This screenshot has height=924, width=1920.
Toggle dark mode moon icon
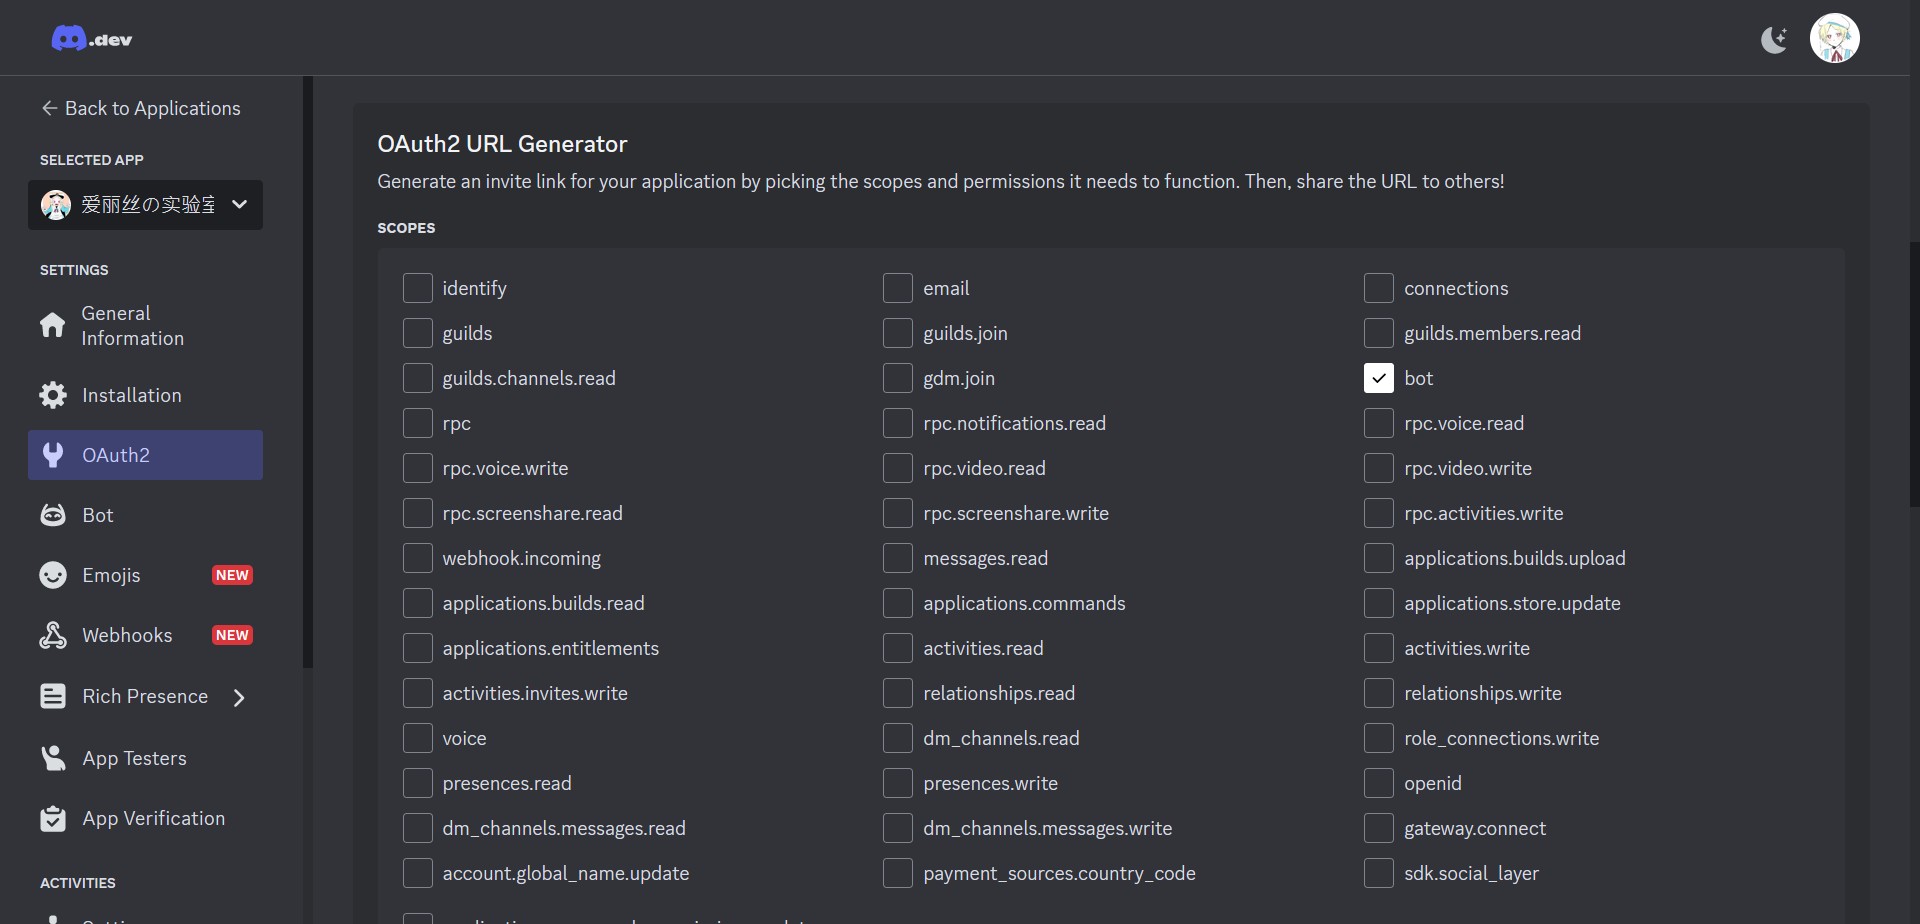[1774, 40]
